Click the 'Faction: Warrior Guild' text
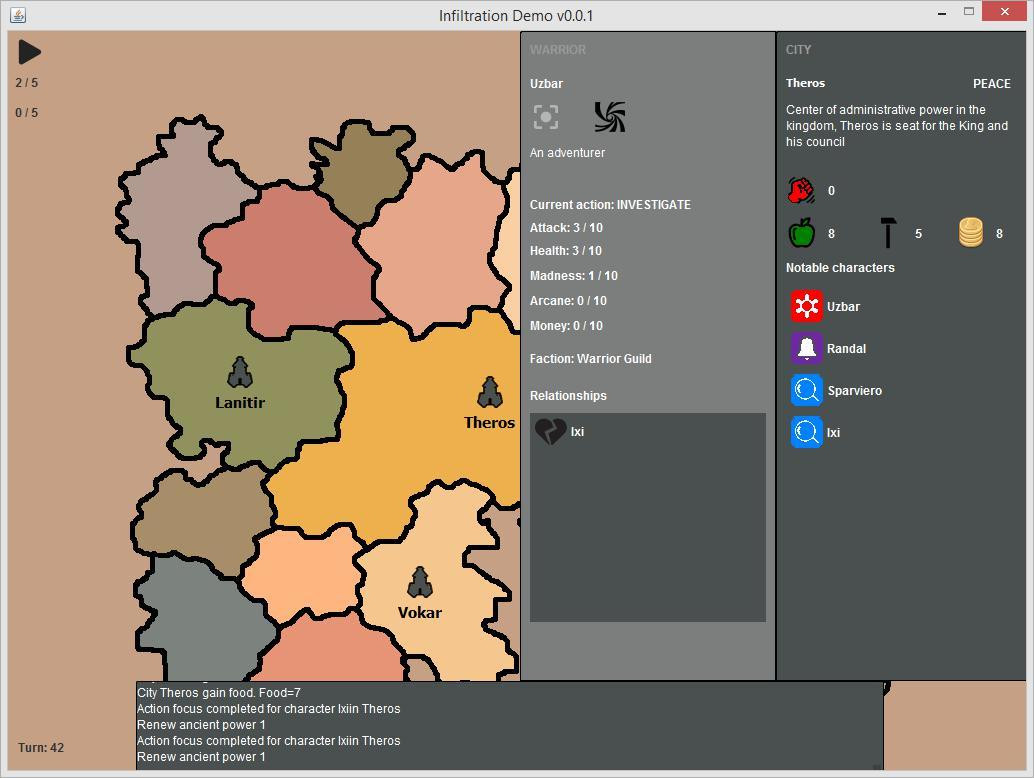The height and width of the screenshot is (778, 1034). [x=591, y=359]
